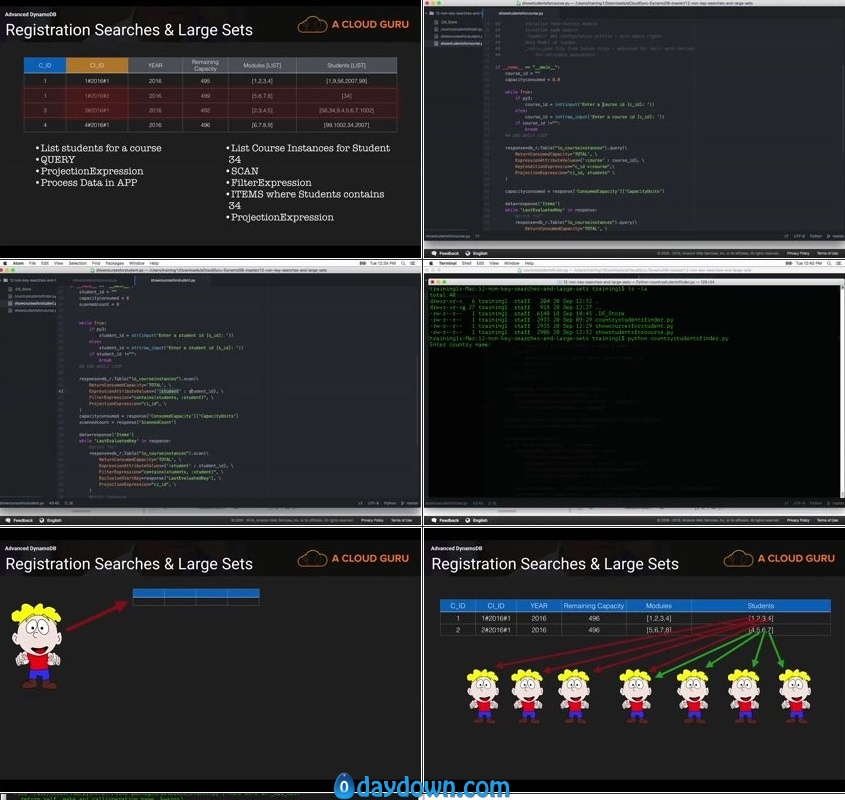Viewport: 845px width, 800px height.
Task: Open Notification Center in the Atom menu bar
Action: coord(413,263)
